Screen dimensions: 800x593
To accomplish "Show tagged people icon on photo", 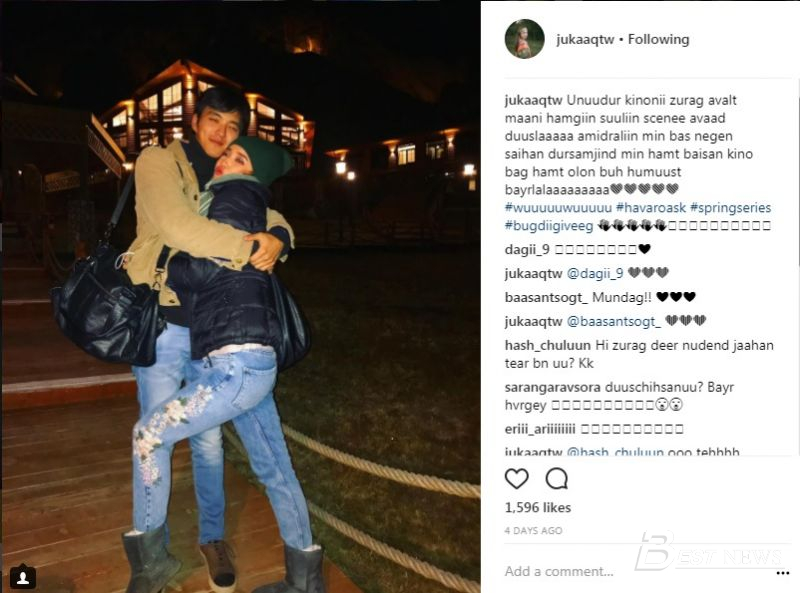I will click(x=23, y=577).
